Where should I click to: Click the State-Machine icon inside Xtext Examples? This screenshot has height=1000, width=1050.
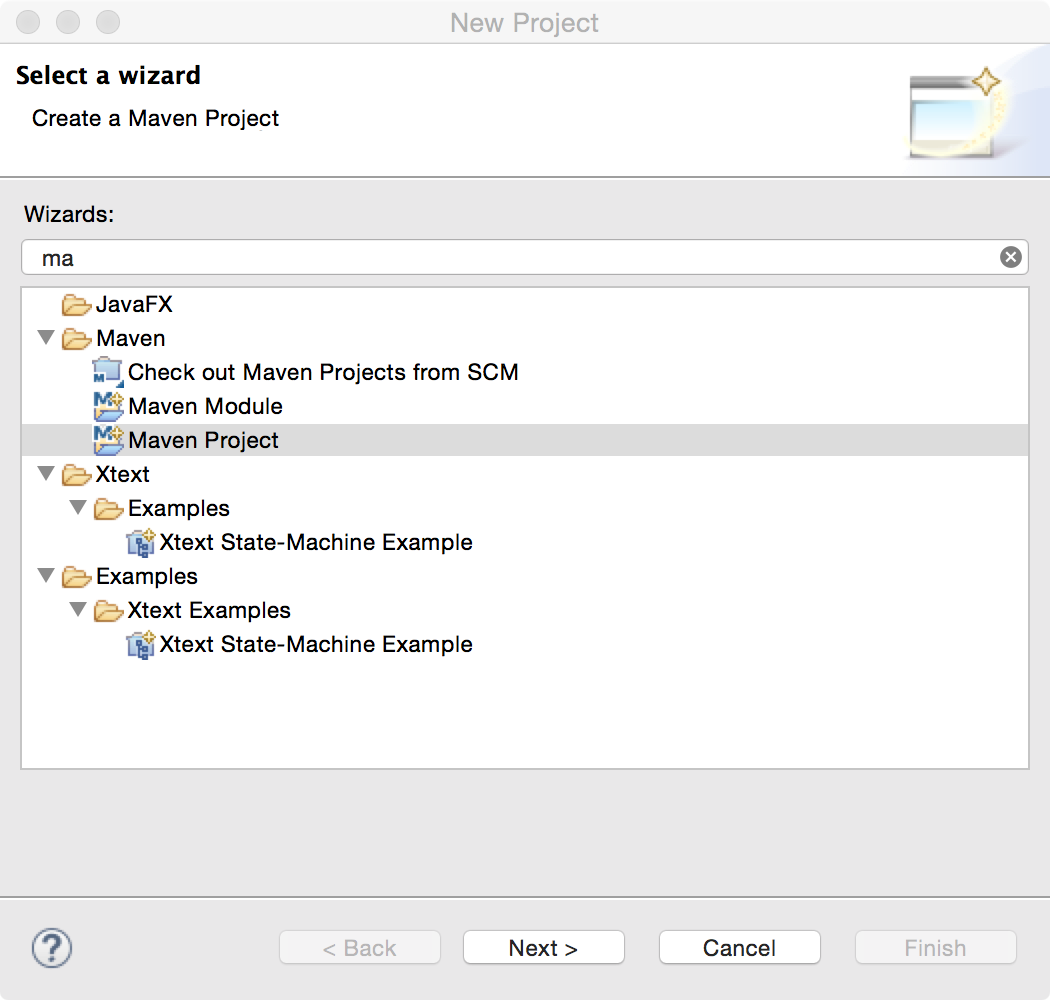coord(141,645)
